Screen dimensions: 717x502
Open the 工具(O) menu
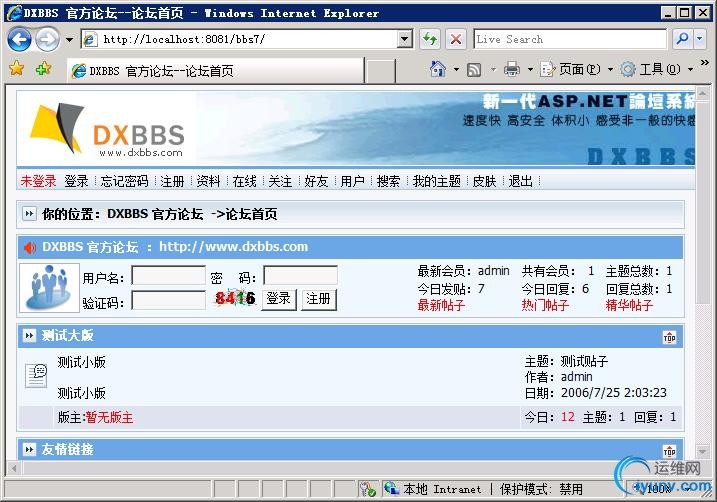[x=657, y=69]
